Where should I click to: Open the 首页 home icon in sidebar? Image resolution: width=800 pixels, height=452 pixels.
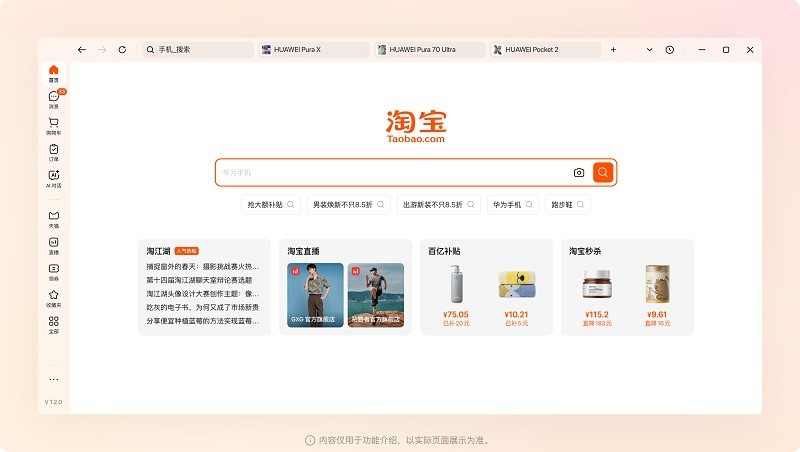coord(54,73)
